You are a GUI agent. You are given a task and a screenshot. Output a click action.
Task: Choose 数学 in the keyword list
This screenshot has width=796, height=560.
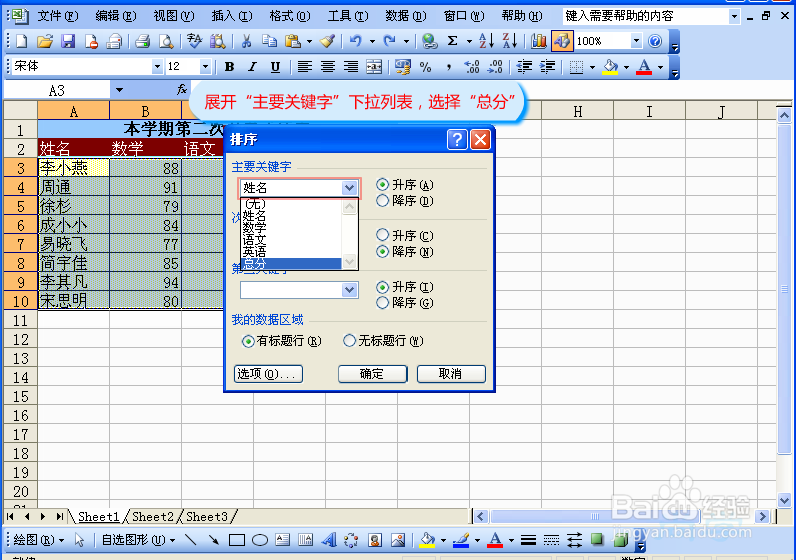tap(291, 227)
